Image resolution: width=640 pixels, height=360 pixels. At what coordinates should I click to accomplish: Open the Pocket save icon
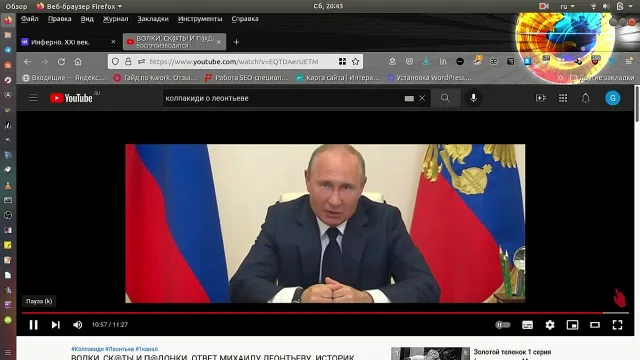409,62
